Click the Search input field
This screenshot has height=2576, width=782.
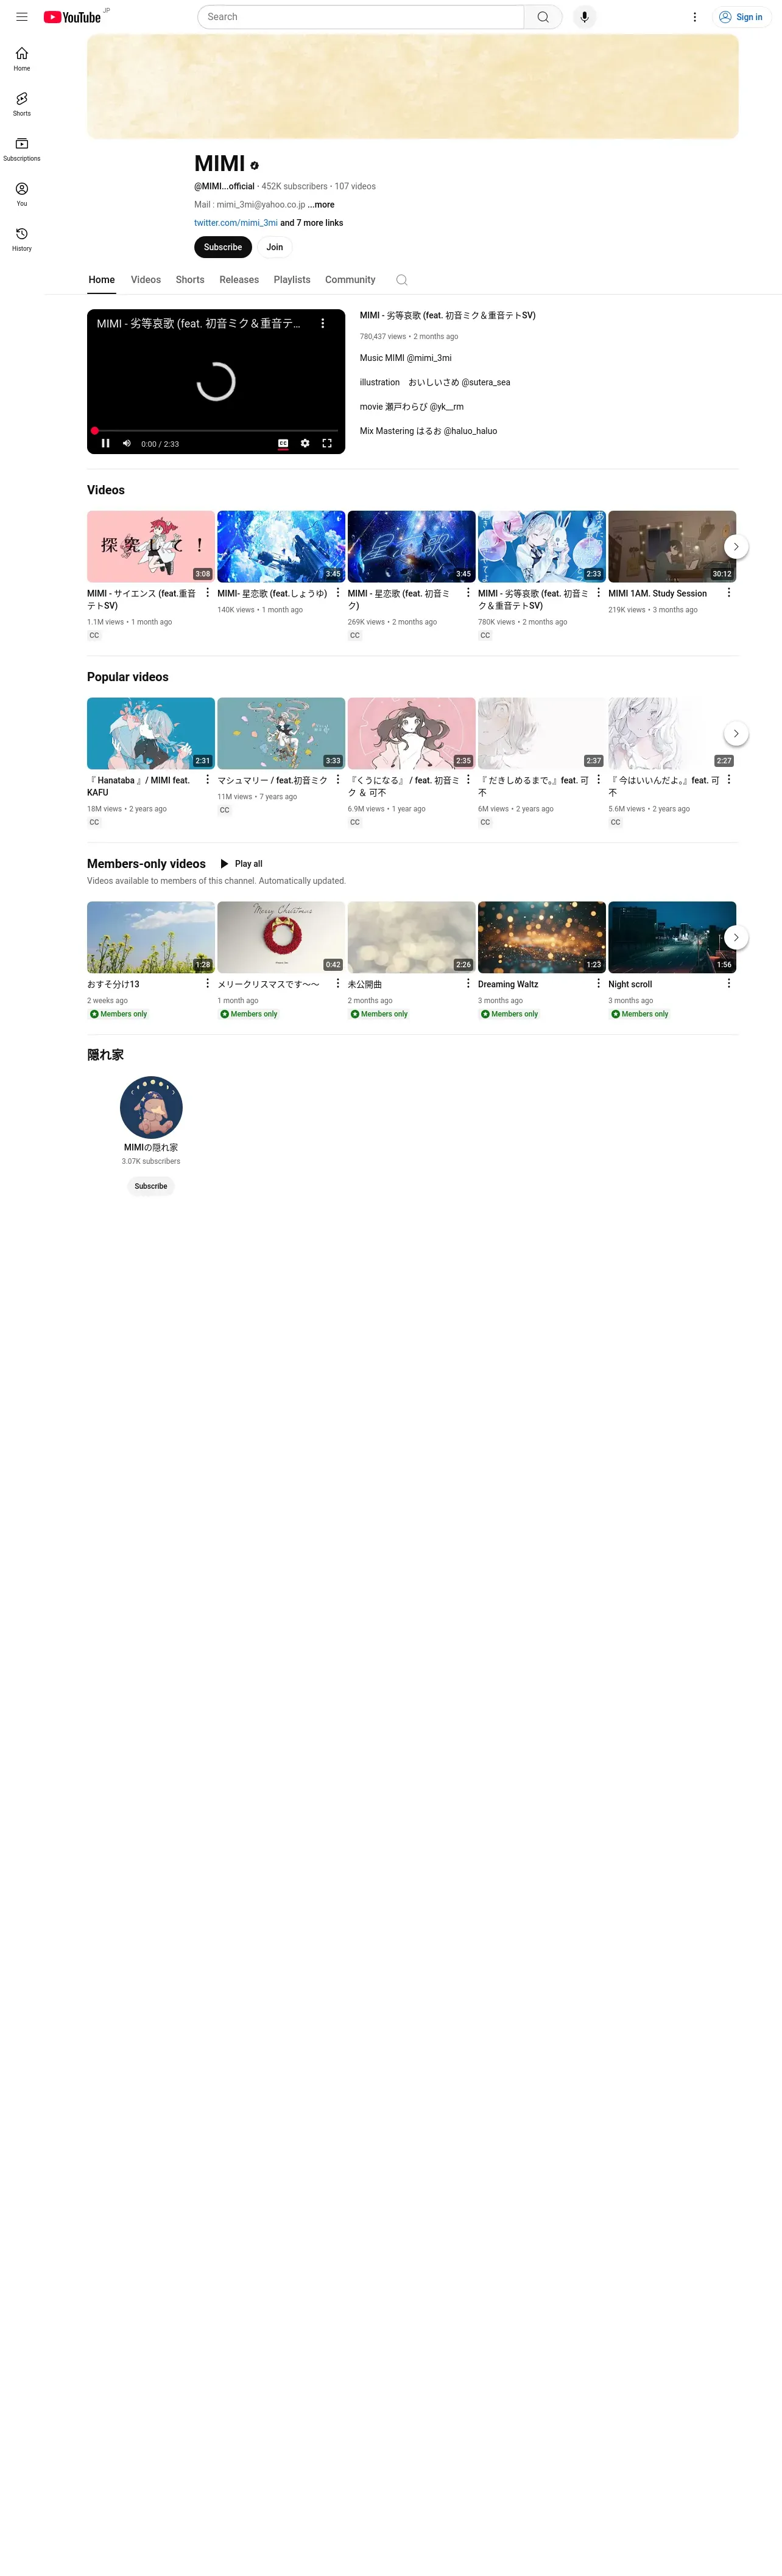click(361, 17)
